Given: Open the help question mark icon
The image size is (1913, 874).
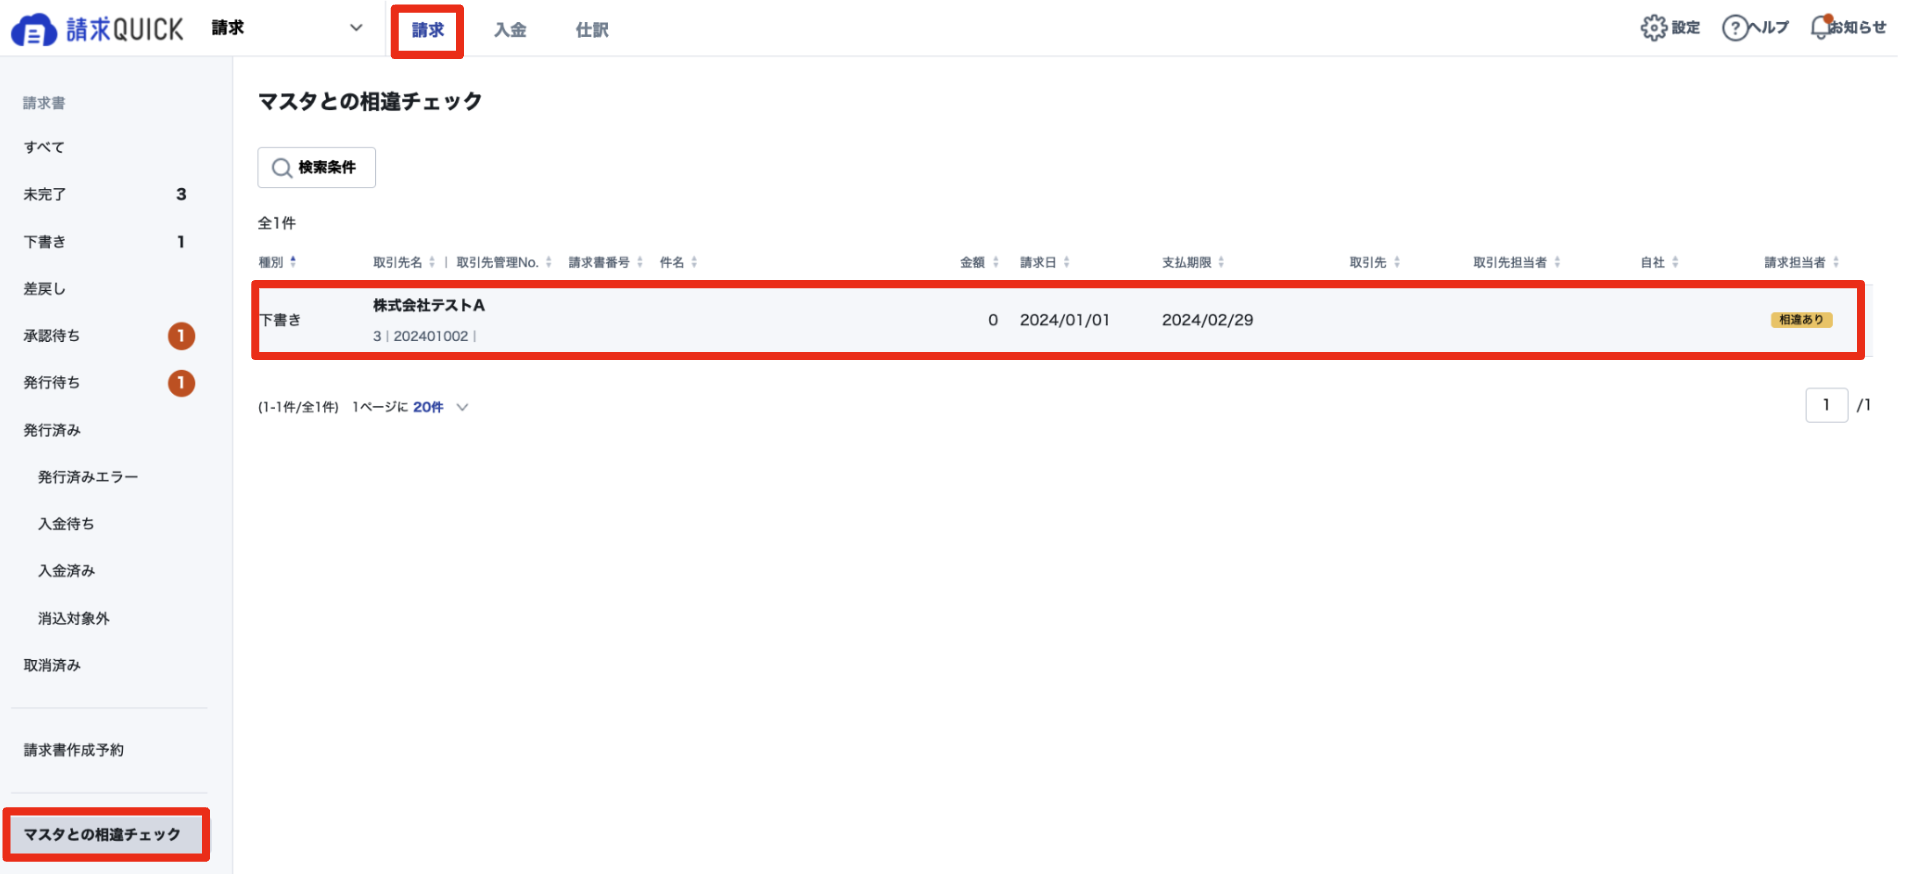Looking at the screenshot, I should (x=1734, y=28).
